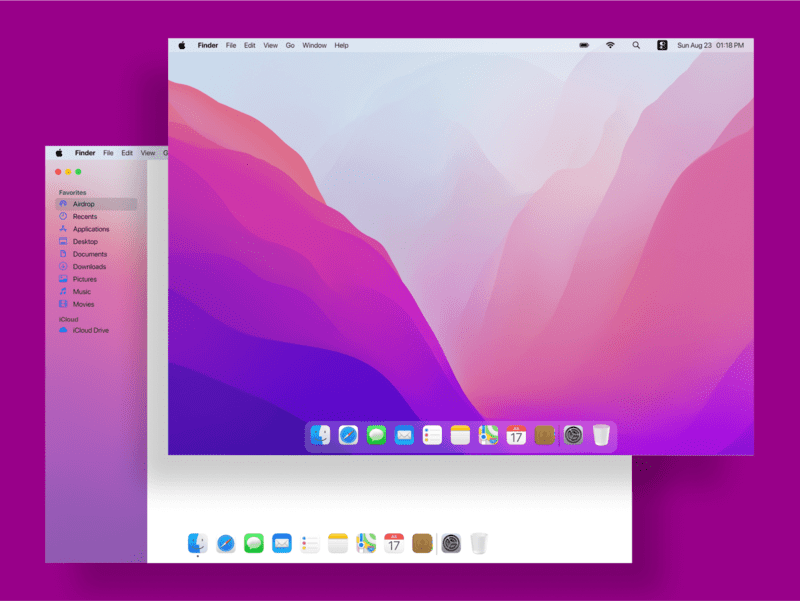Open Notes in the front window dock
Image resolution: width=800 pixels, height=601 pixels.
point(460,435)
